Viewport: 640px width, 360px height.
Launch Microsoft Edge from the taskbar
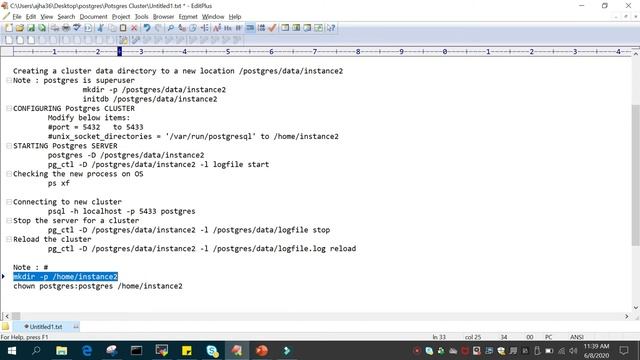tap(87, 351)
